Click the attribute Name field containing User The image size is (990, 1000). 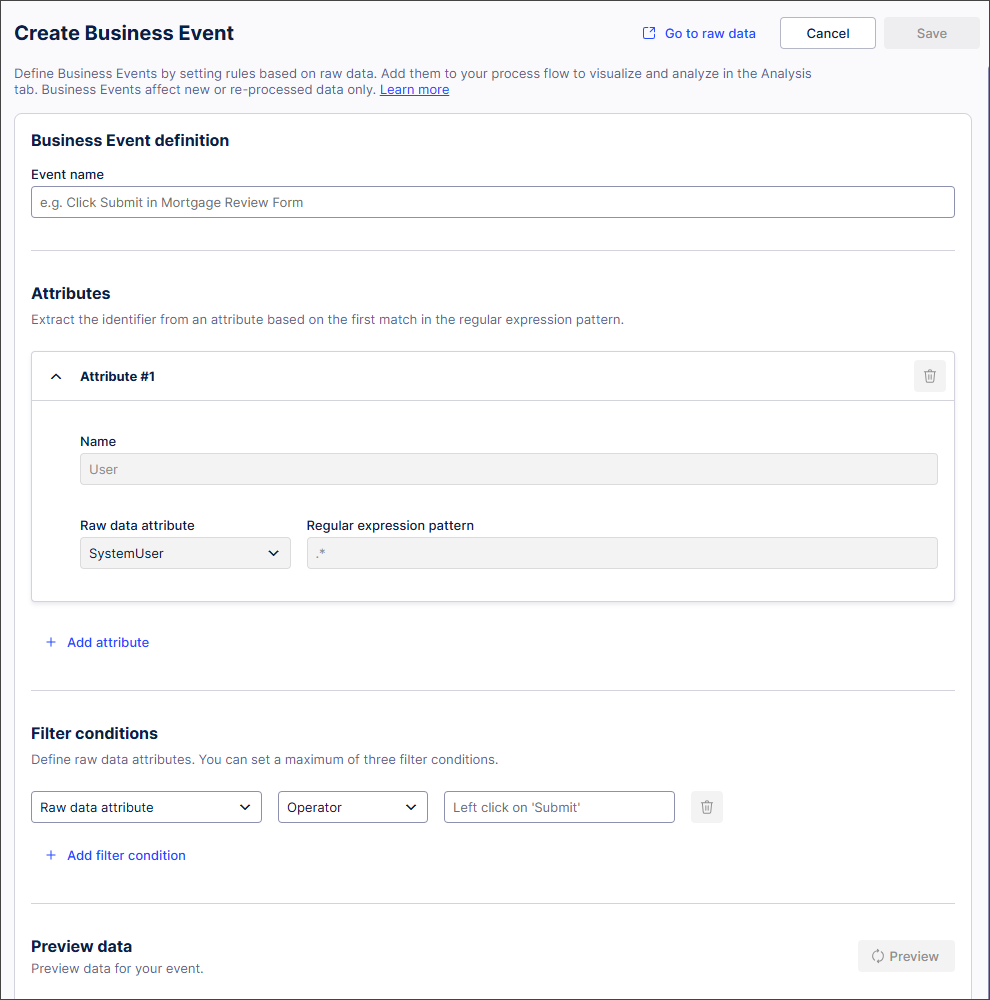pos(508,469)
